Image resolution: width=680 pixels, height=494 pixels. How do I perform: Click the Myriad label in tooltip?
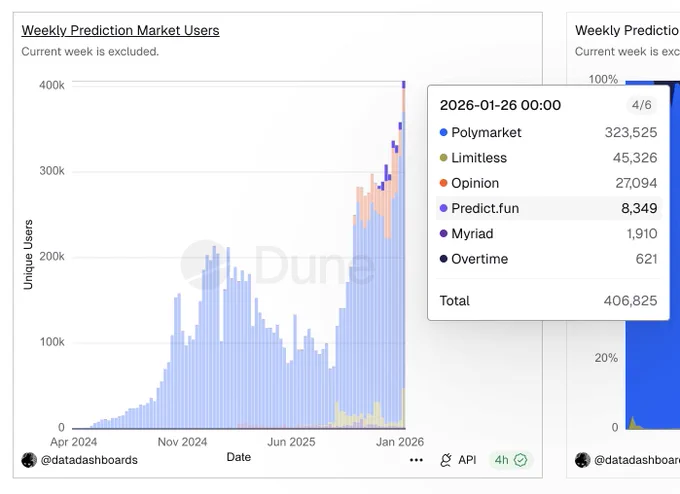click(x=472, y=233)
